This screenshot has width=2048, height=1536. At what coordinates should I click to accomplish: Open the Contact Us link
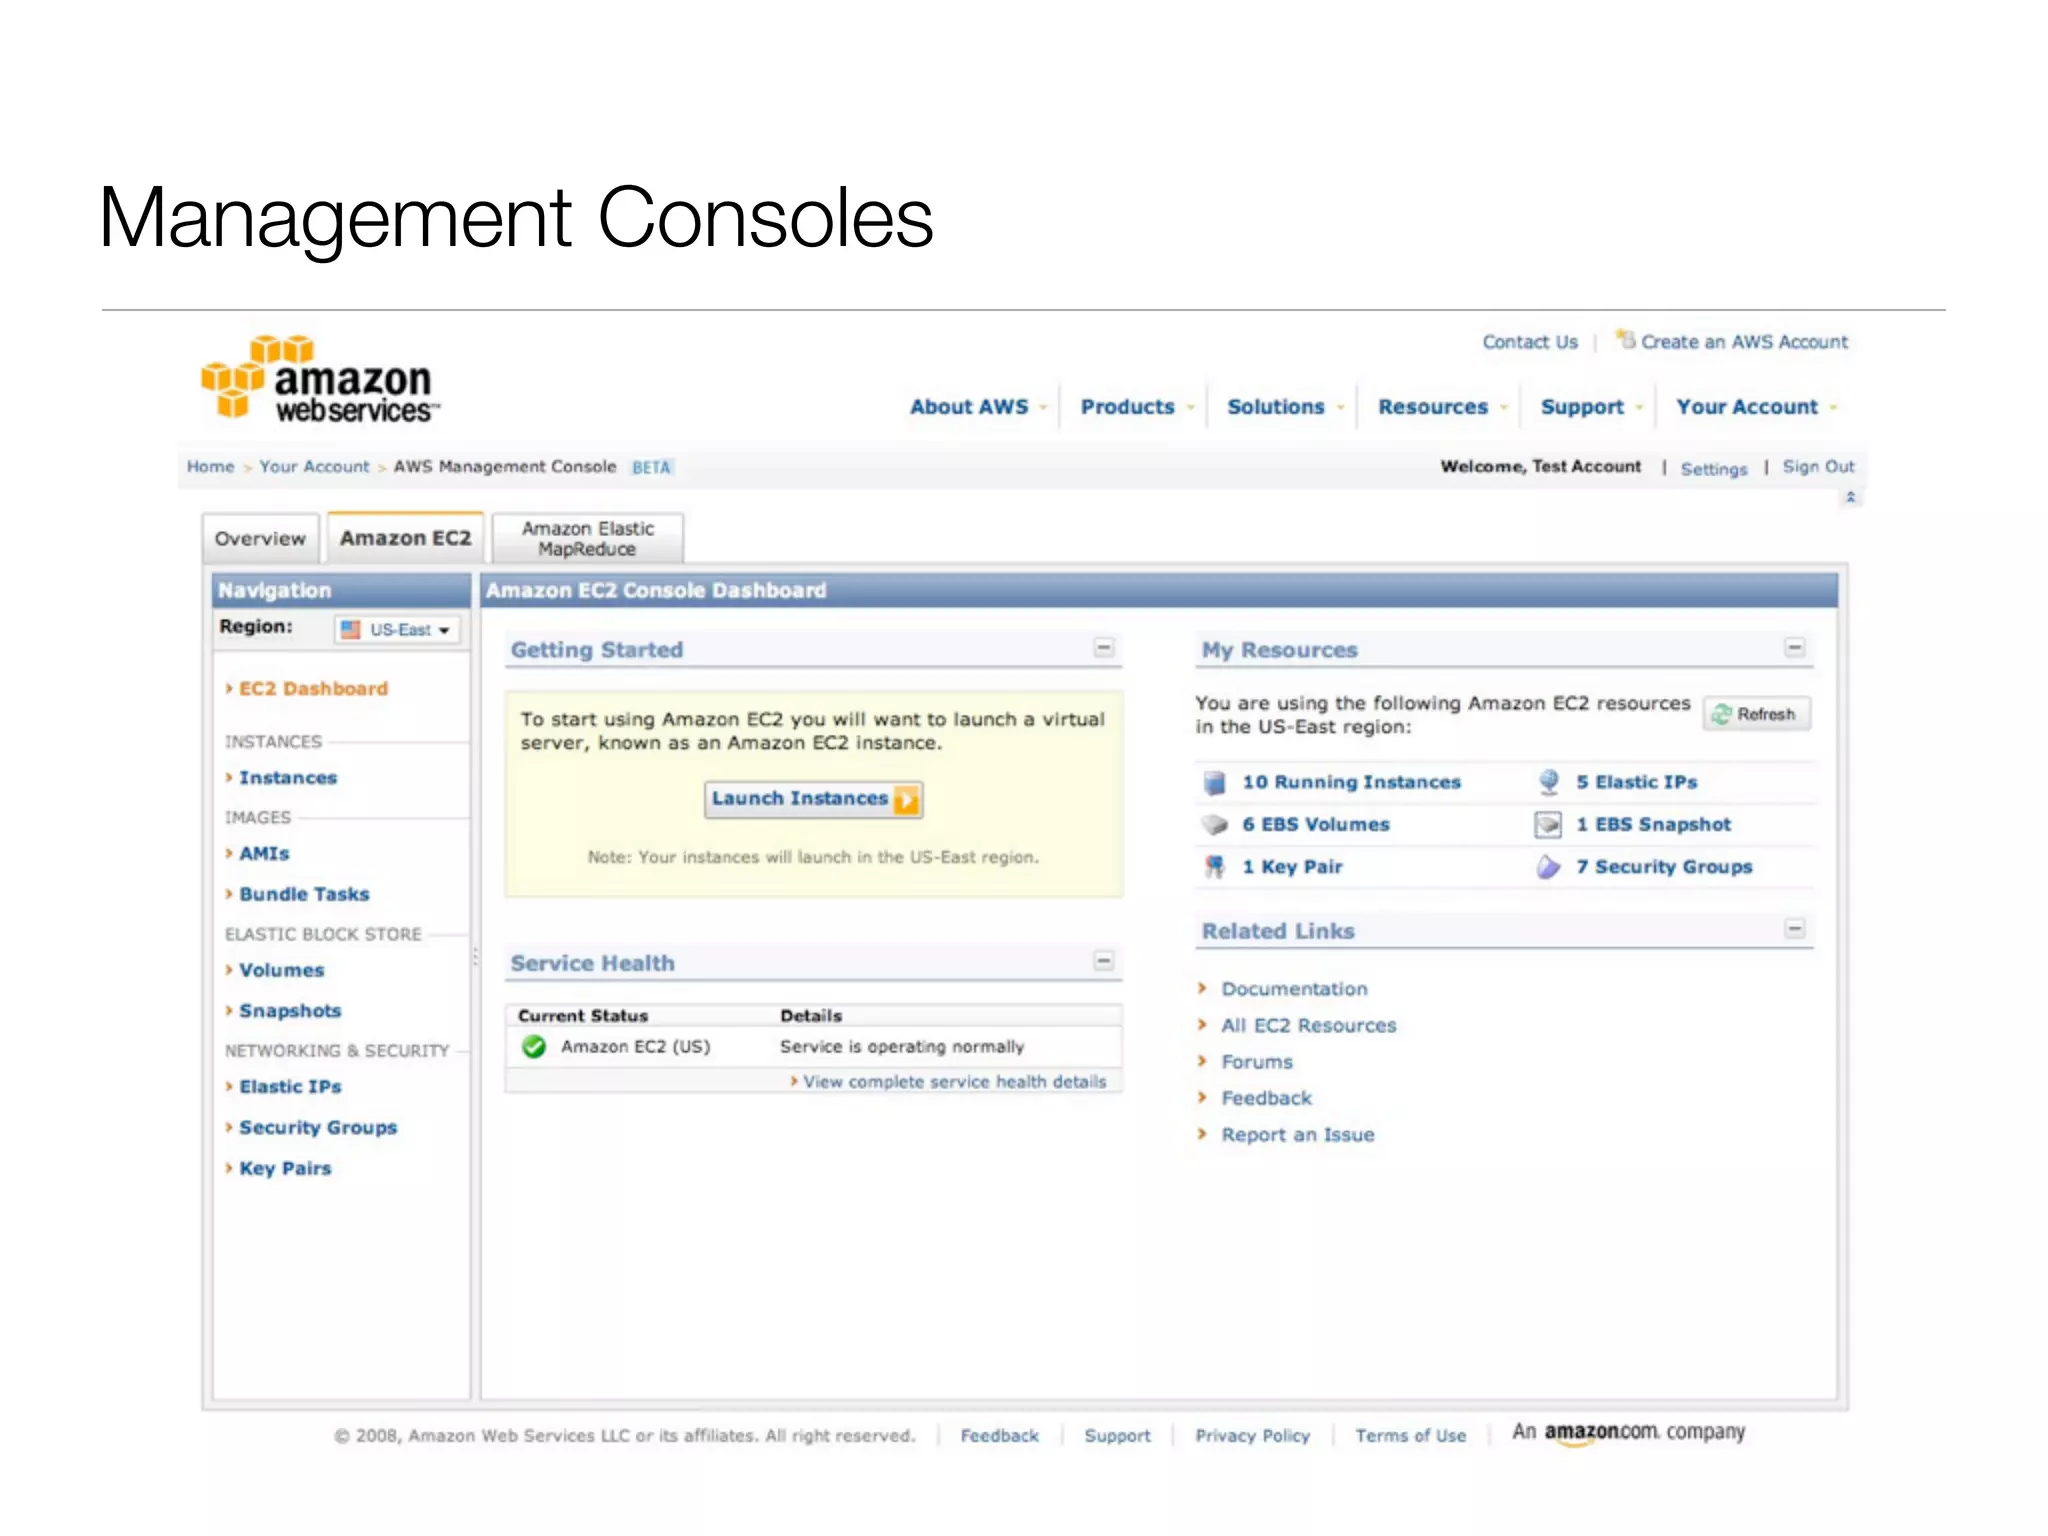pos(1529,342)
